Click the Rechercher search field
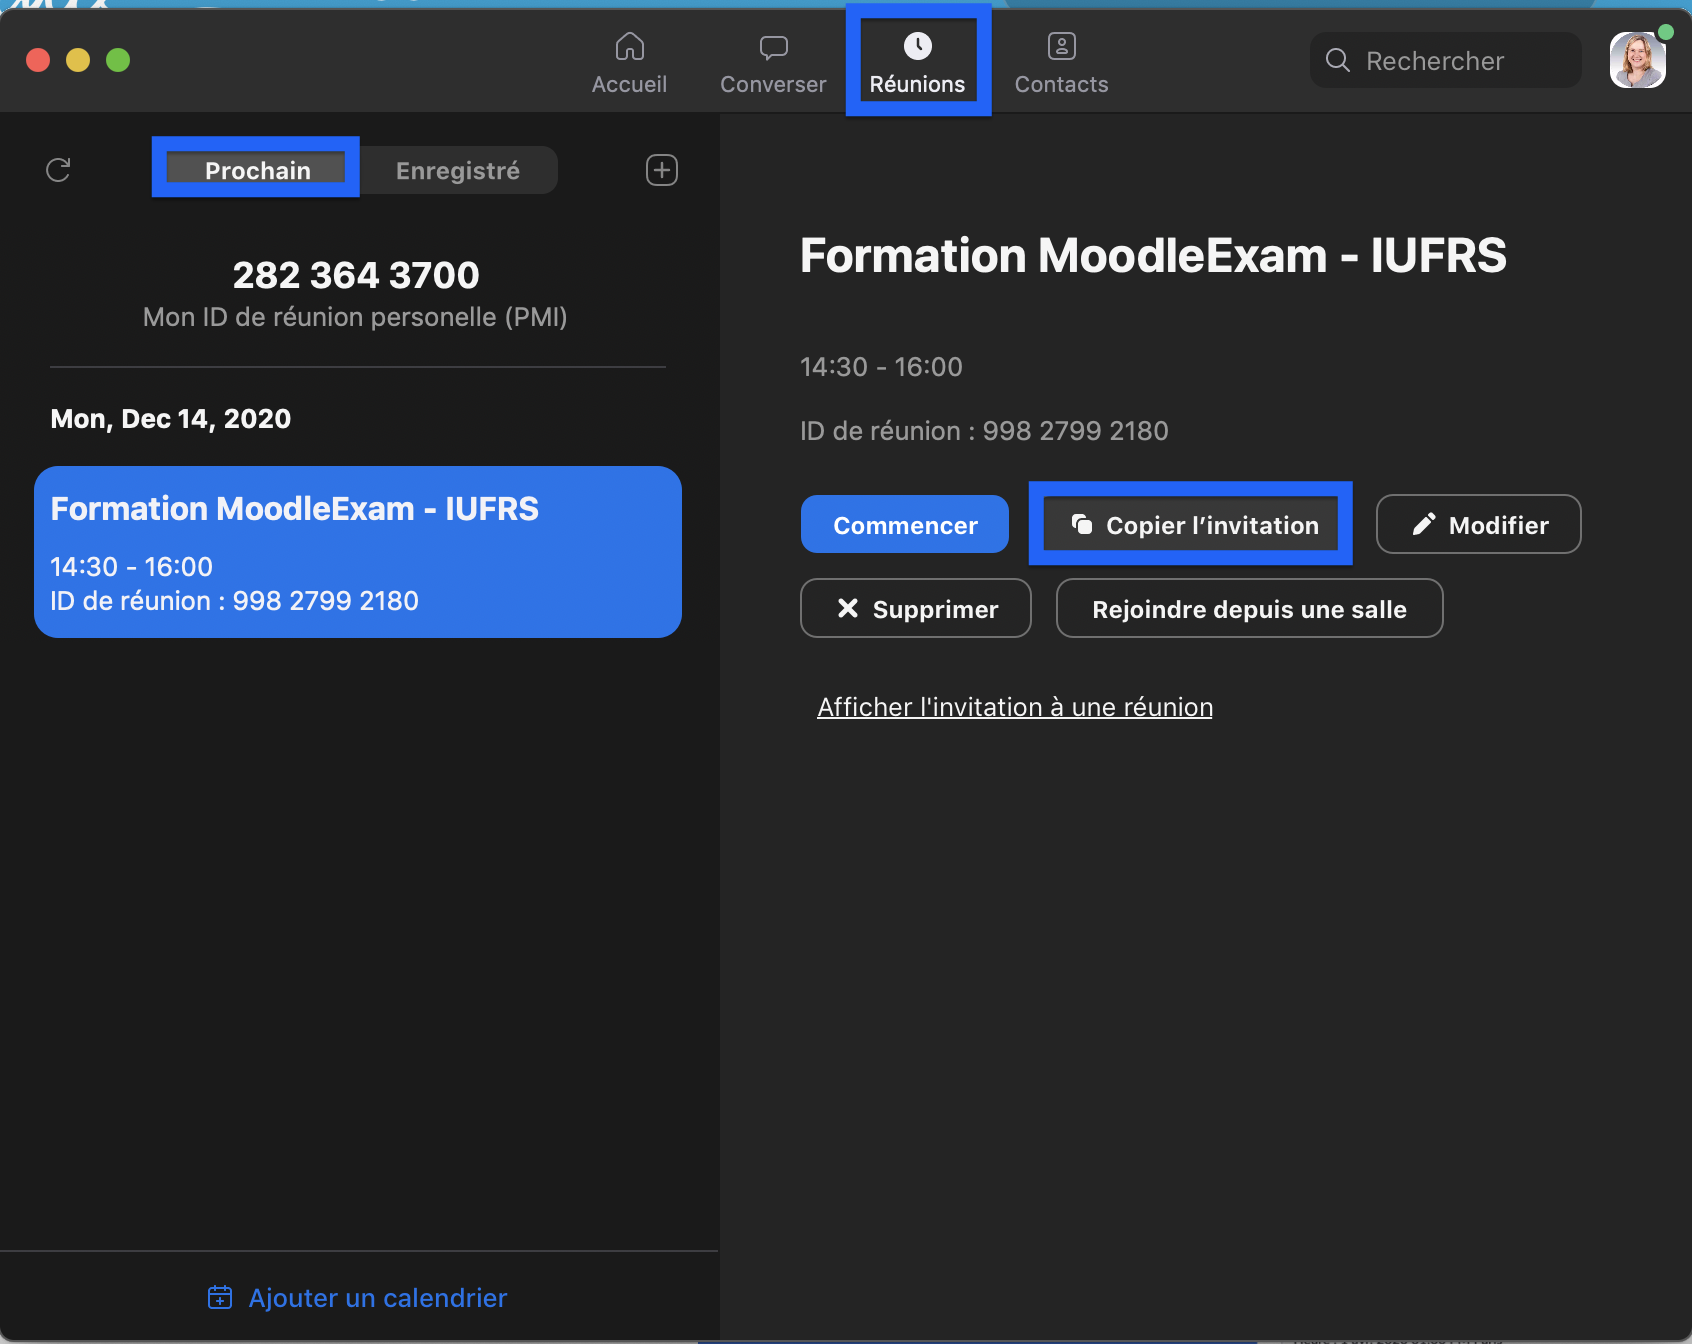The image size is (1692, 1344). [x=1445, y=61]
